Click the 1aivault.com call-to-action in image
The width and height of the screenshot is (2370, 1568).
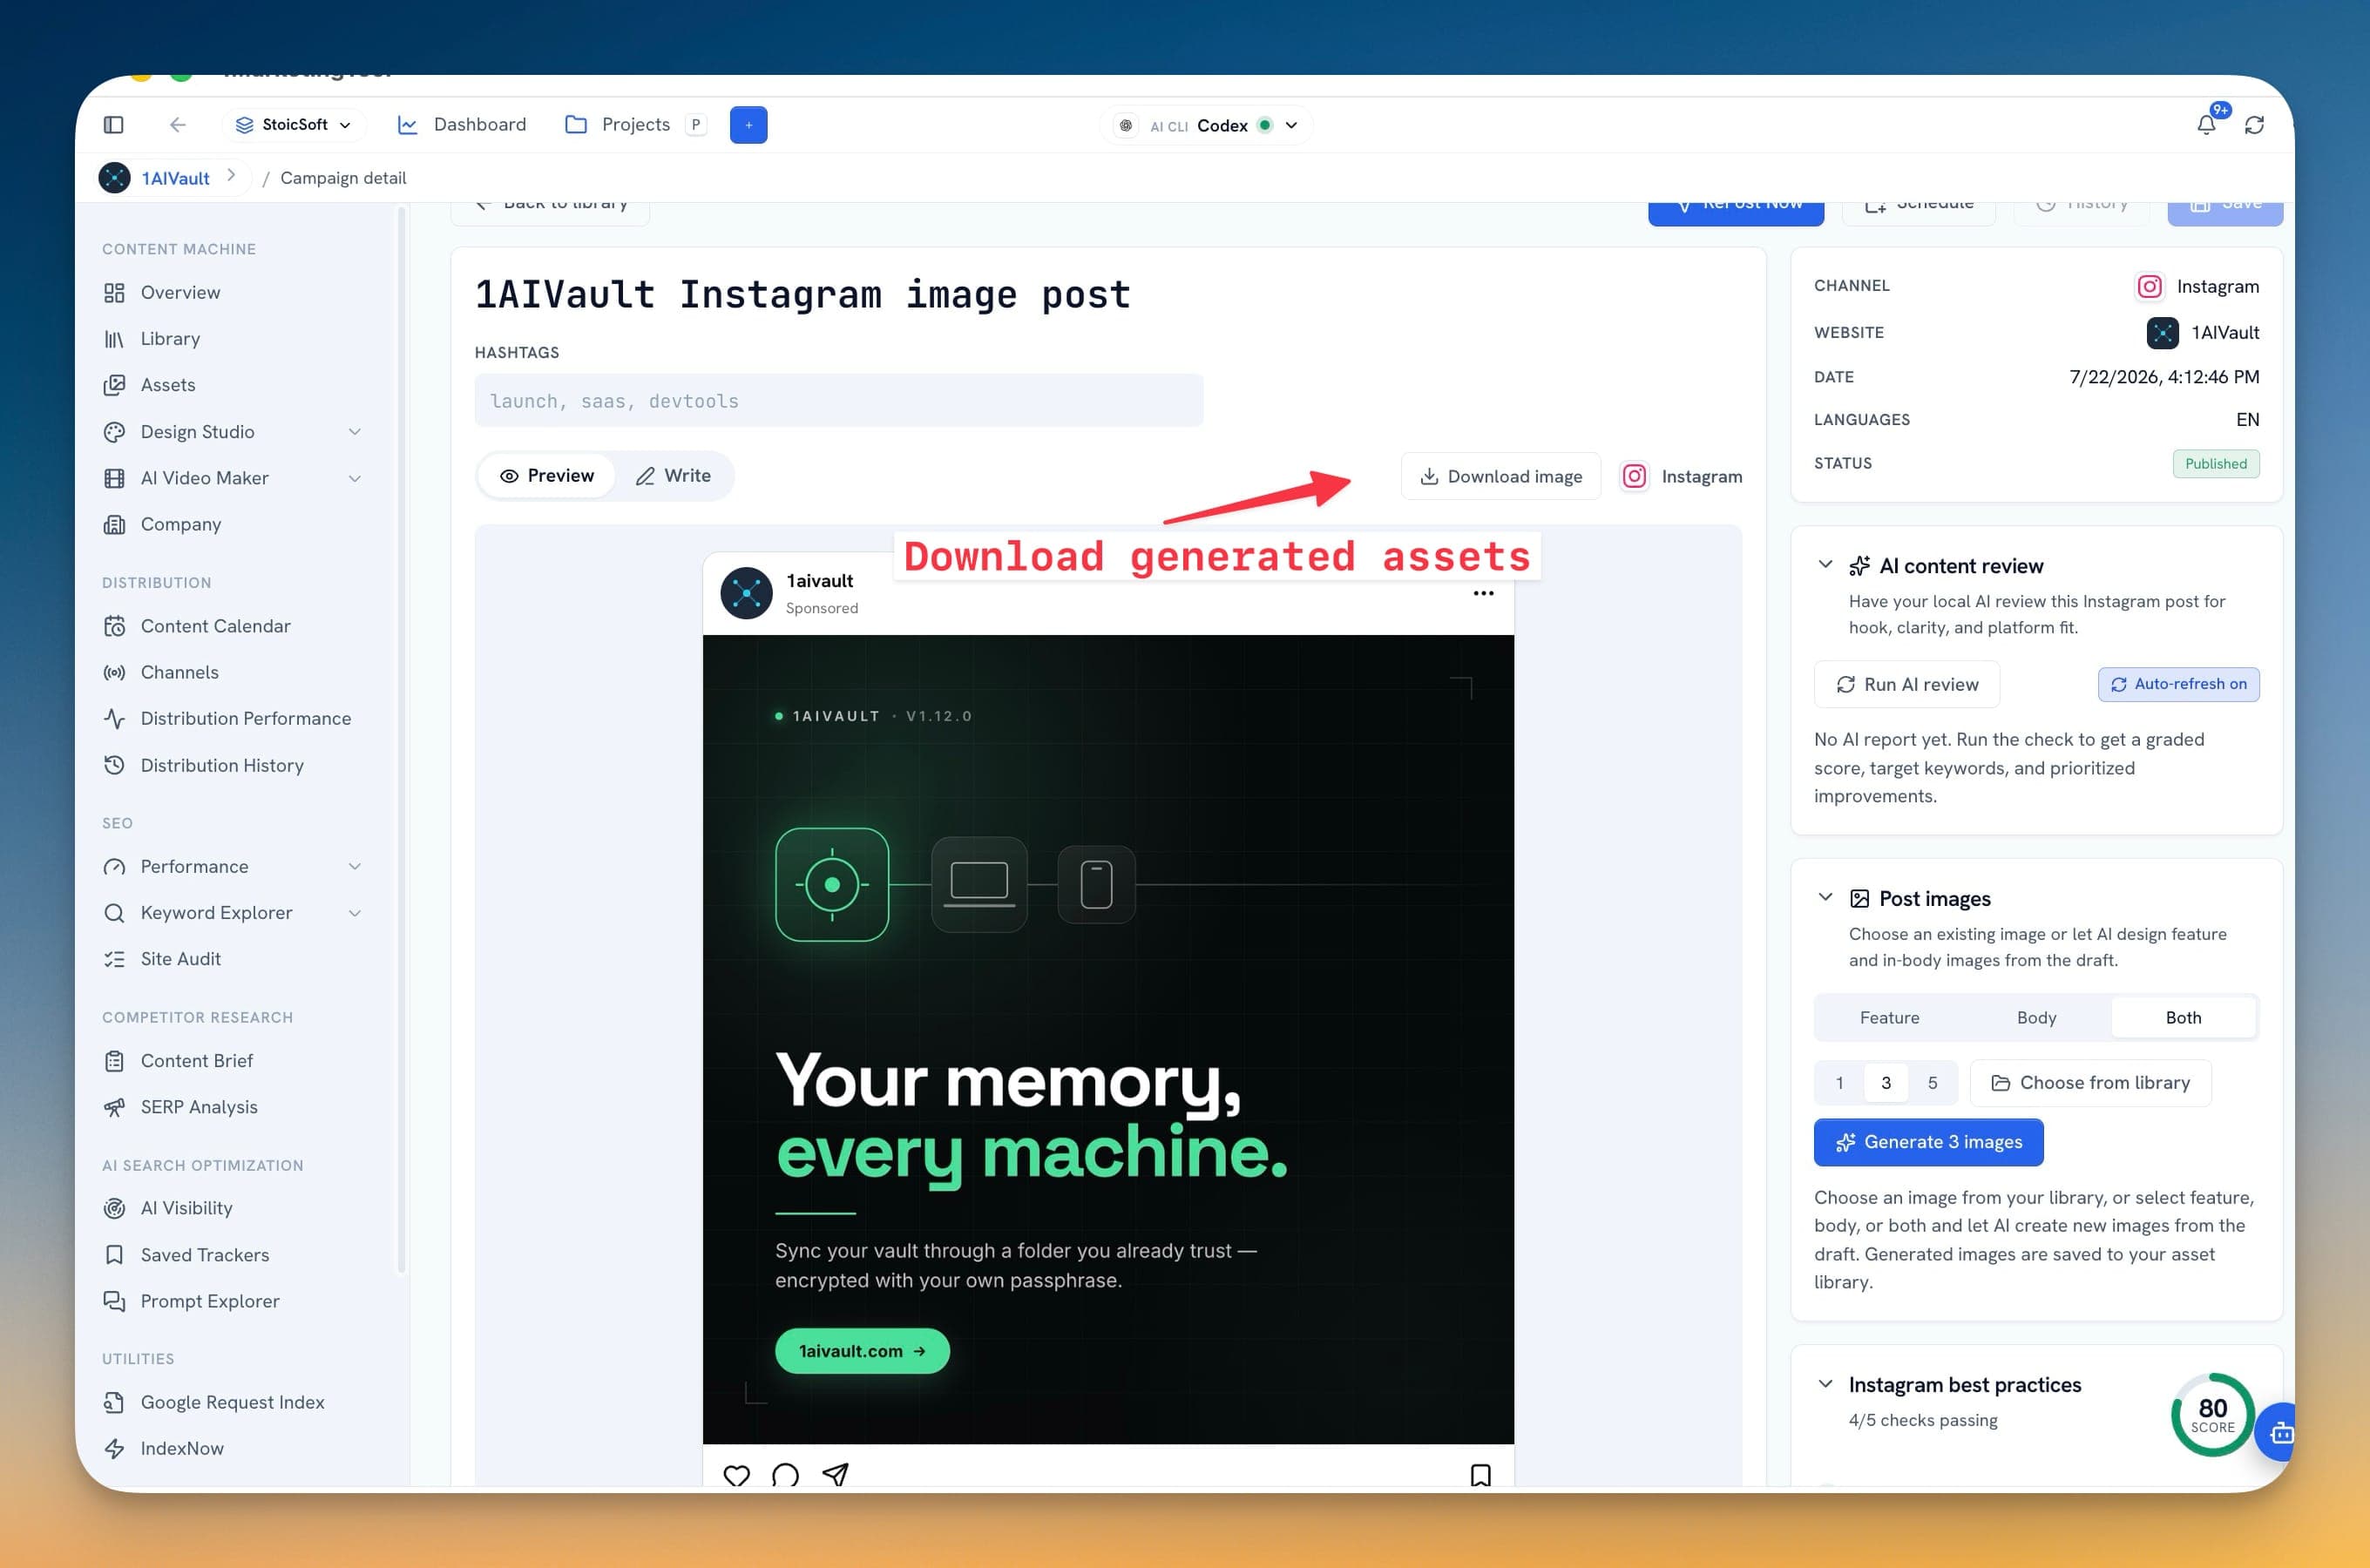click(862, 1351)
